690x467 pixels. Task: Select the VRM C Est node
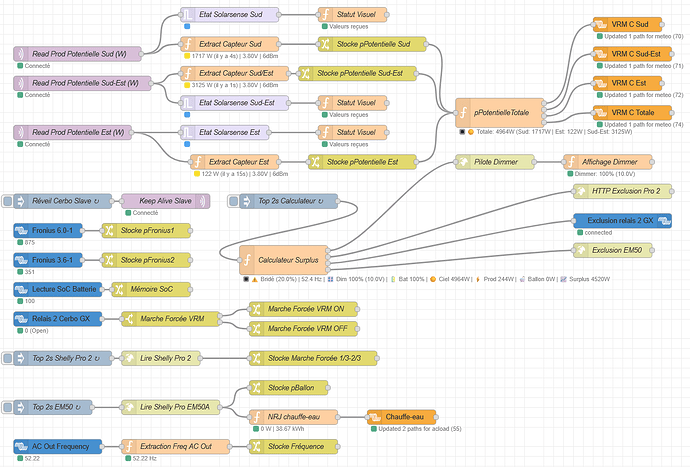(x=628, y=83)
